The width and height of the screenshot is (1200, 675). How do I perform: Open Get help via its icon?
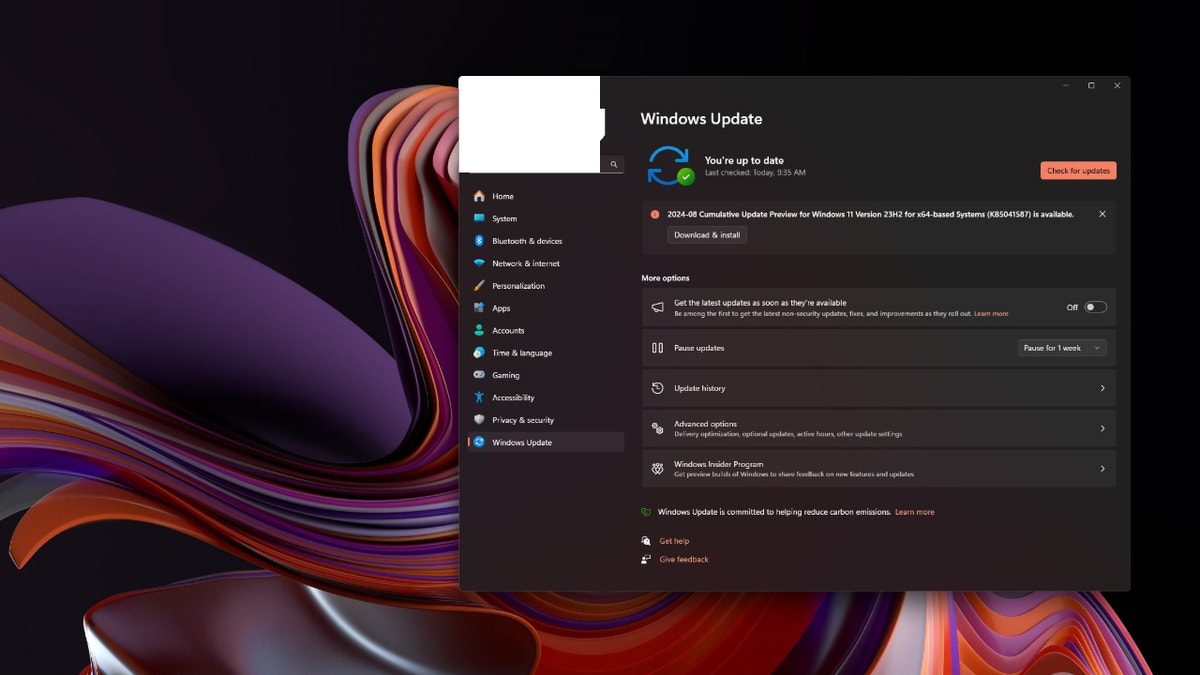pos(646,540)
